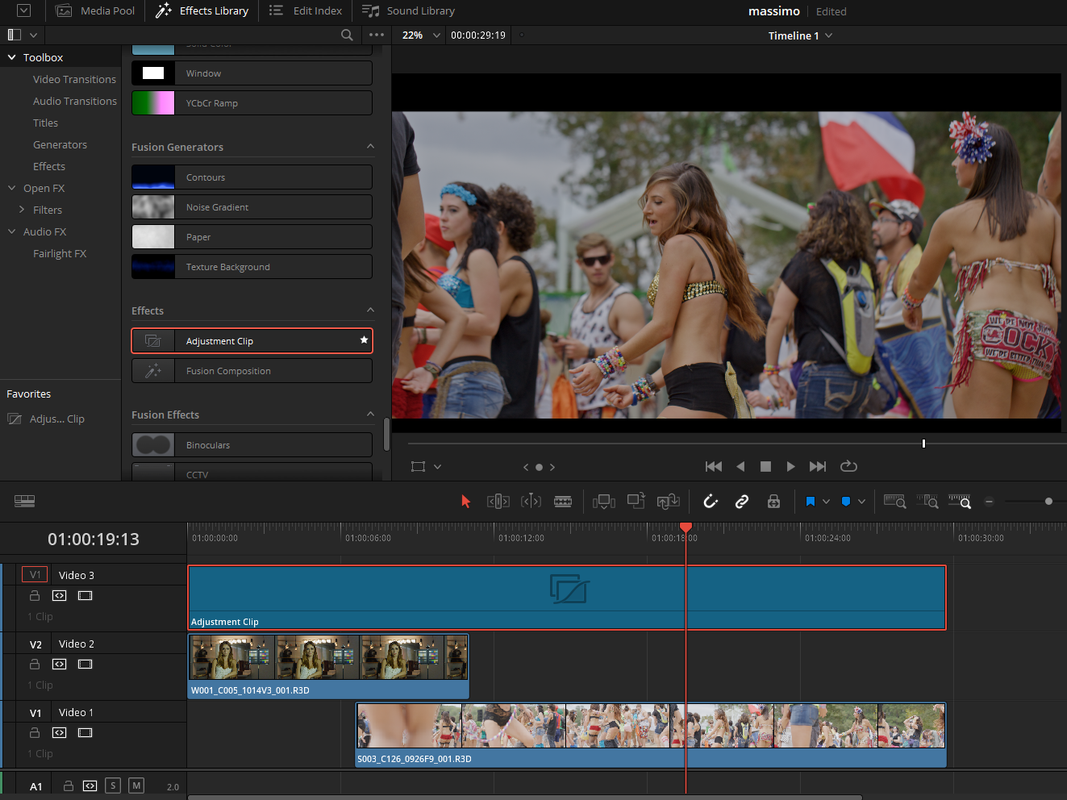
Task: Click the blue Flag icon
Action: coord(810,501)
